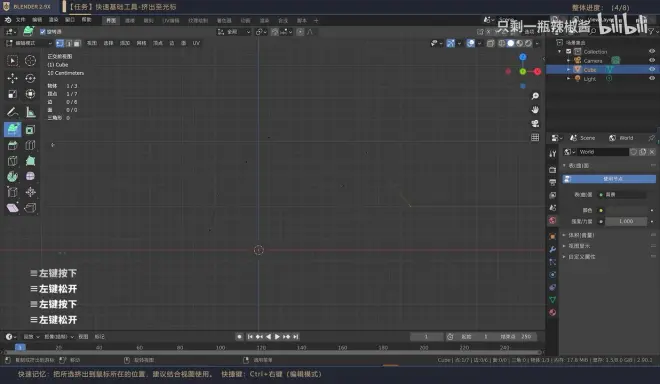660x384 pixels.
Task: Expand the Volume panel in World properties
Action: pos(564,235)
